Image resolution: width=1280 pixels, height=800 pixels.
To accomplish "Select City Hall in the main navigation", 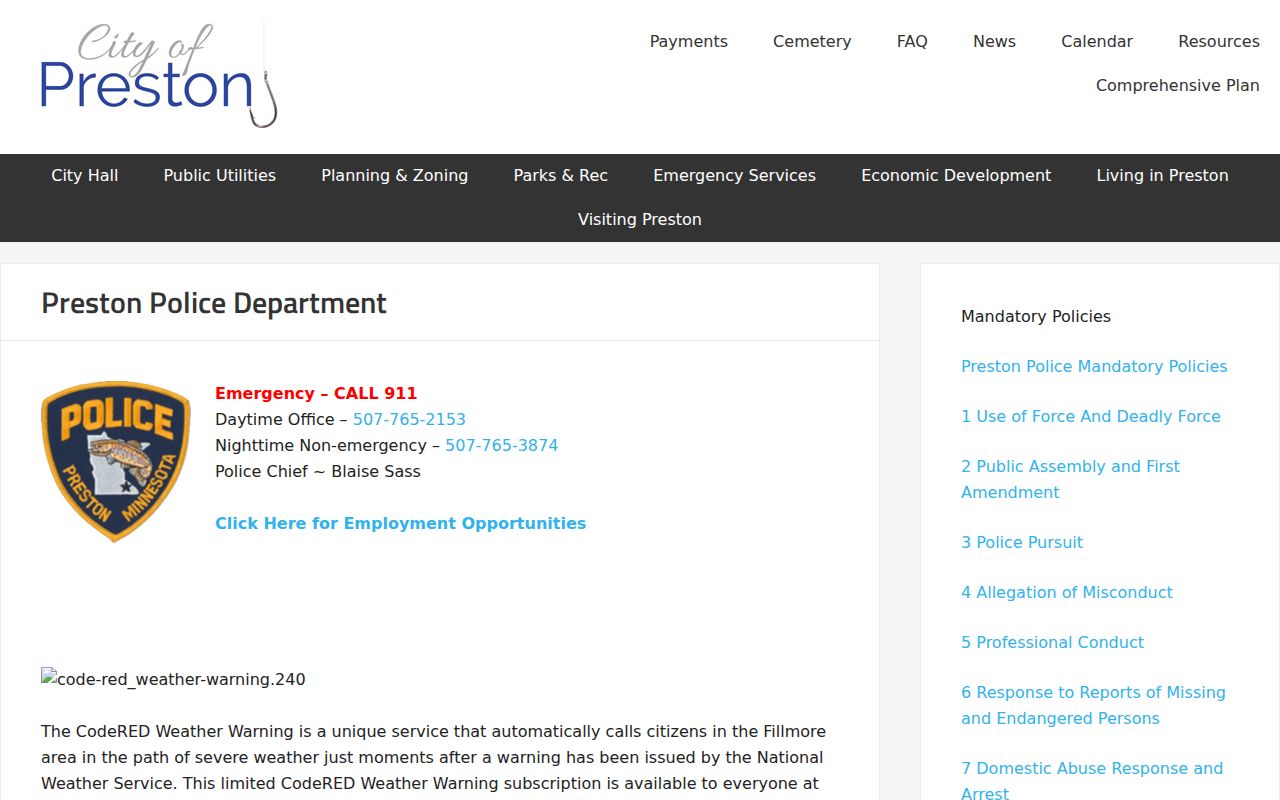I will click(85, 175).
